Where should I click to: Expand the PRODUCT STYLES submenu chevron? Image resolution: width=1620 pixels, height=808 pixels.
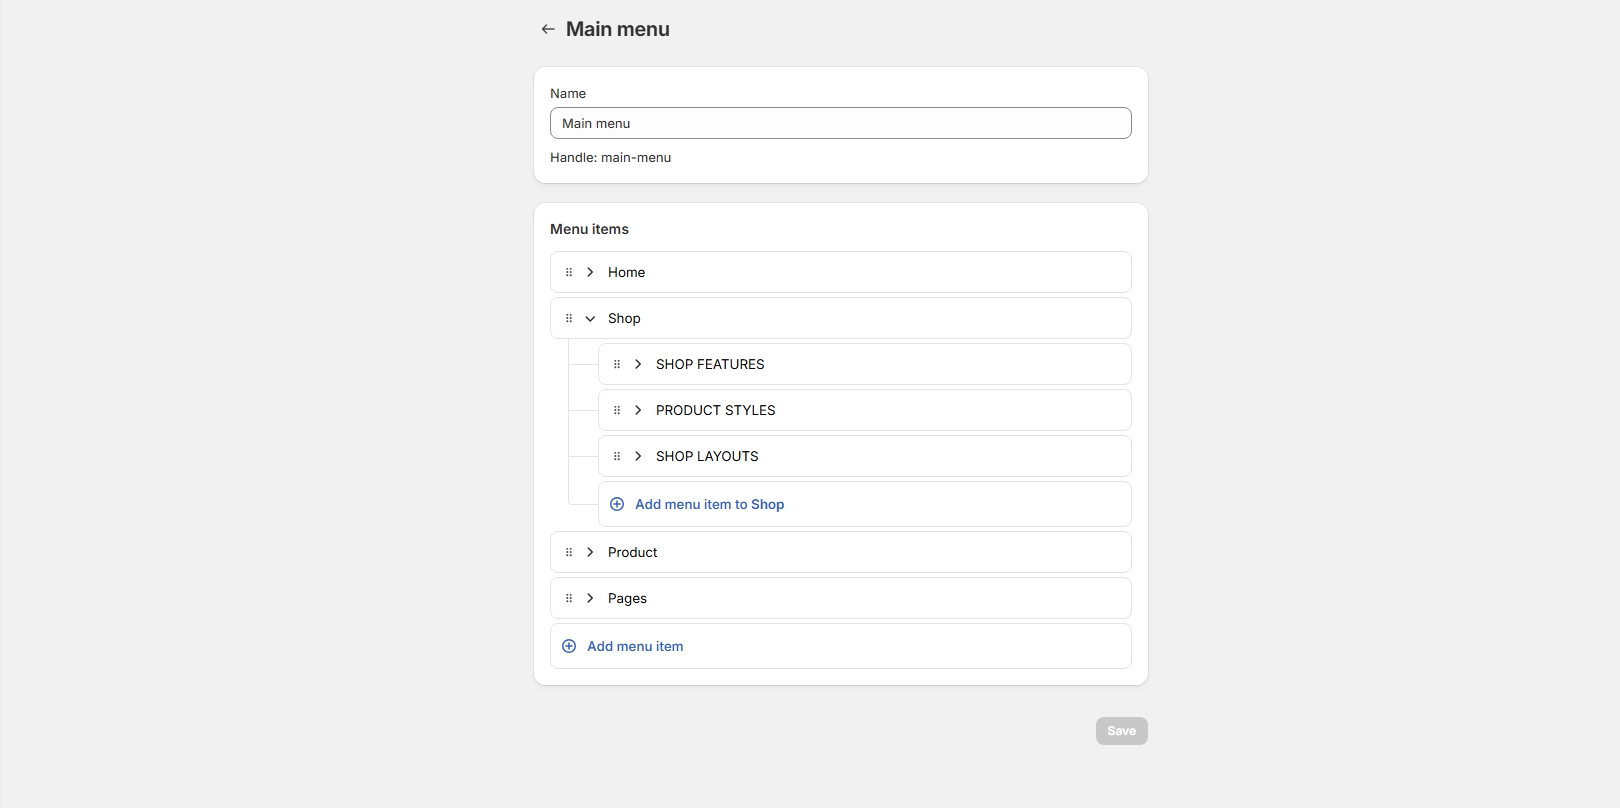pyautogui.click(x=638, y=410)
